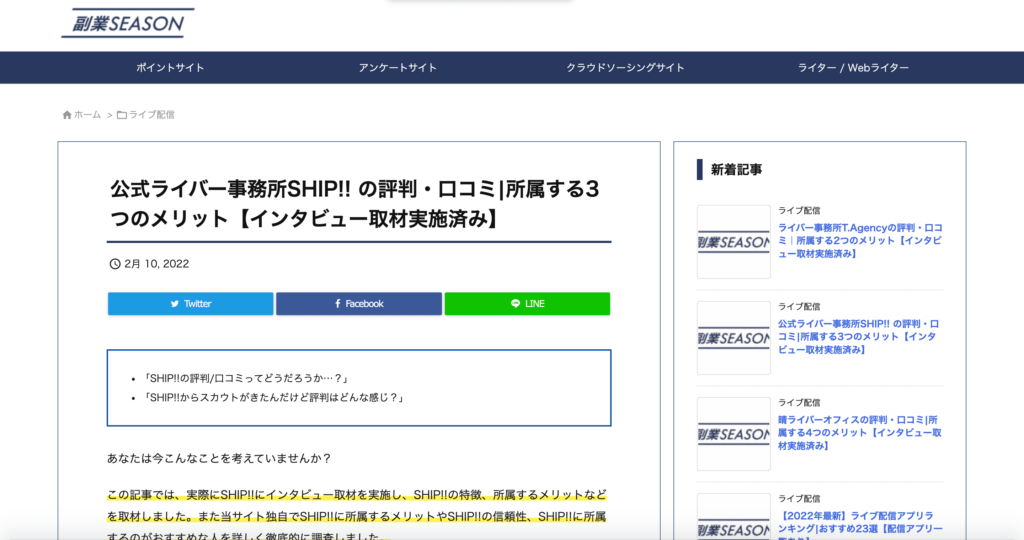Open the アンケートサイト menu item

coord(398,68)
